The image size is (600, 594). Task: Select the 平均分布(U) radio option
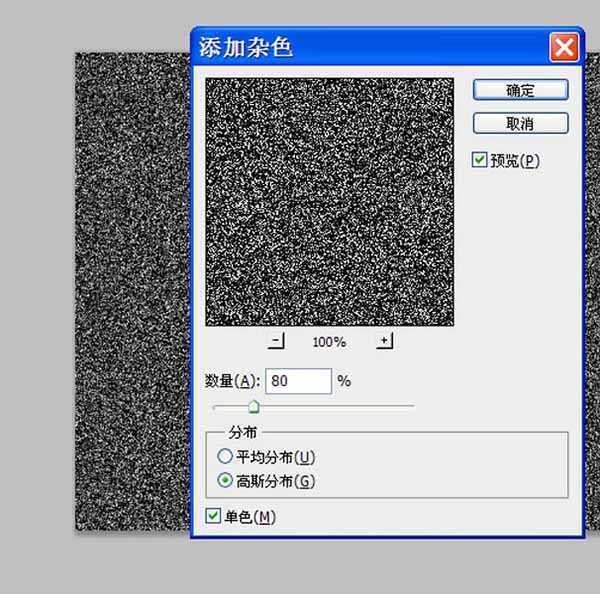[x=225, y=457]
